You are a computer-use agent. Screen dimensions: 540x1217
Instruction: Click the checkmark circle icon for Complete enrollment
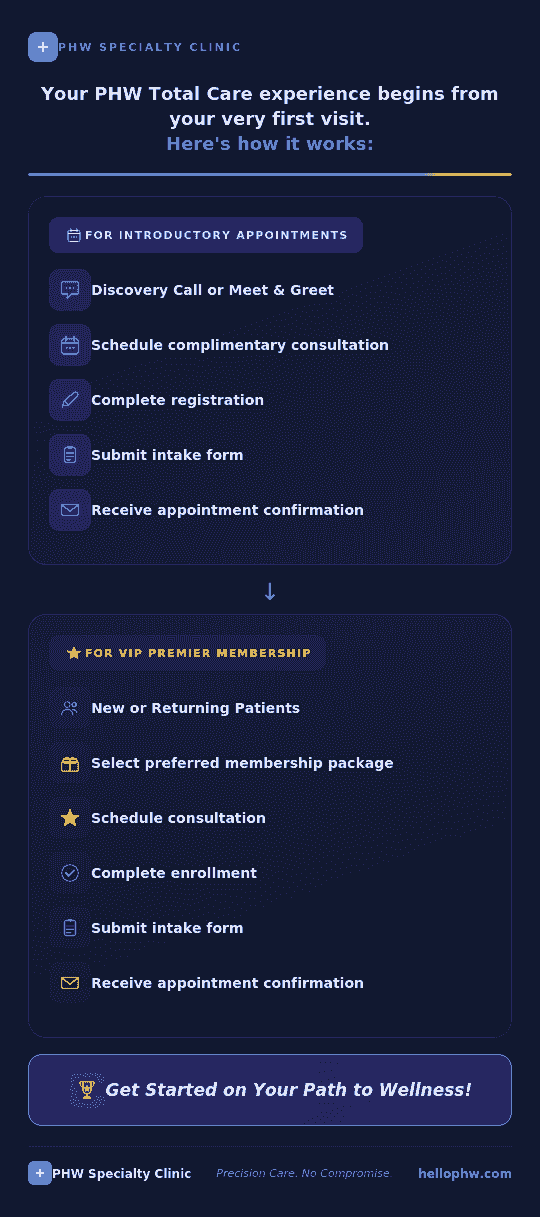point(70,873)
